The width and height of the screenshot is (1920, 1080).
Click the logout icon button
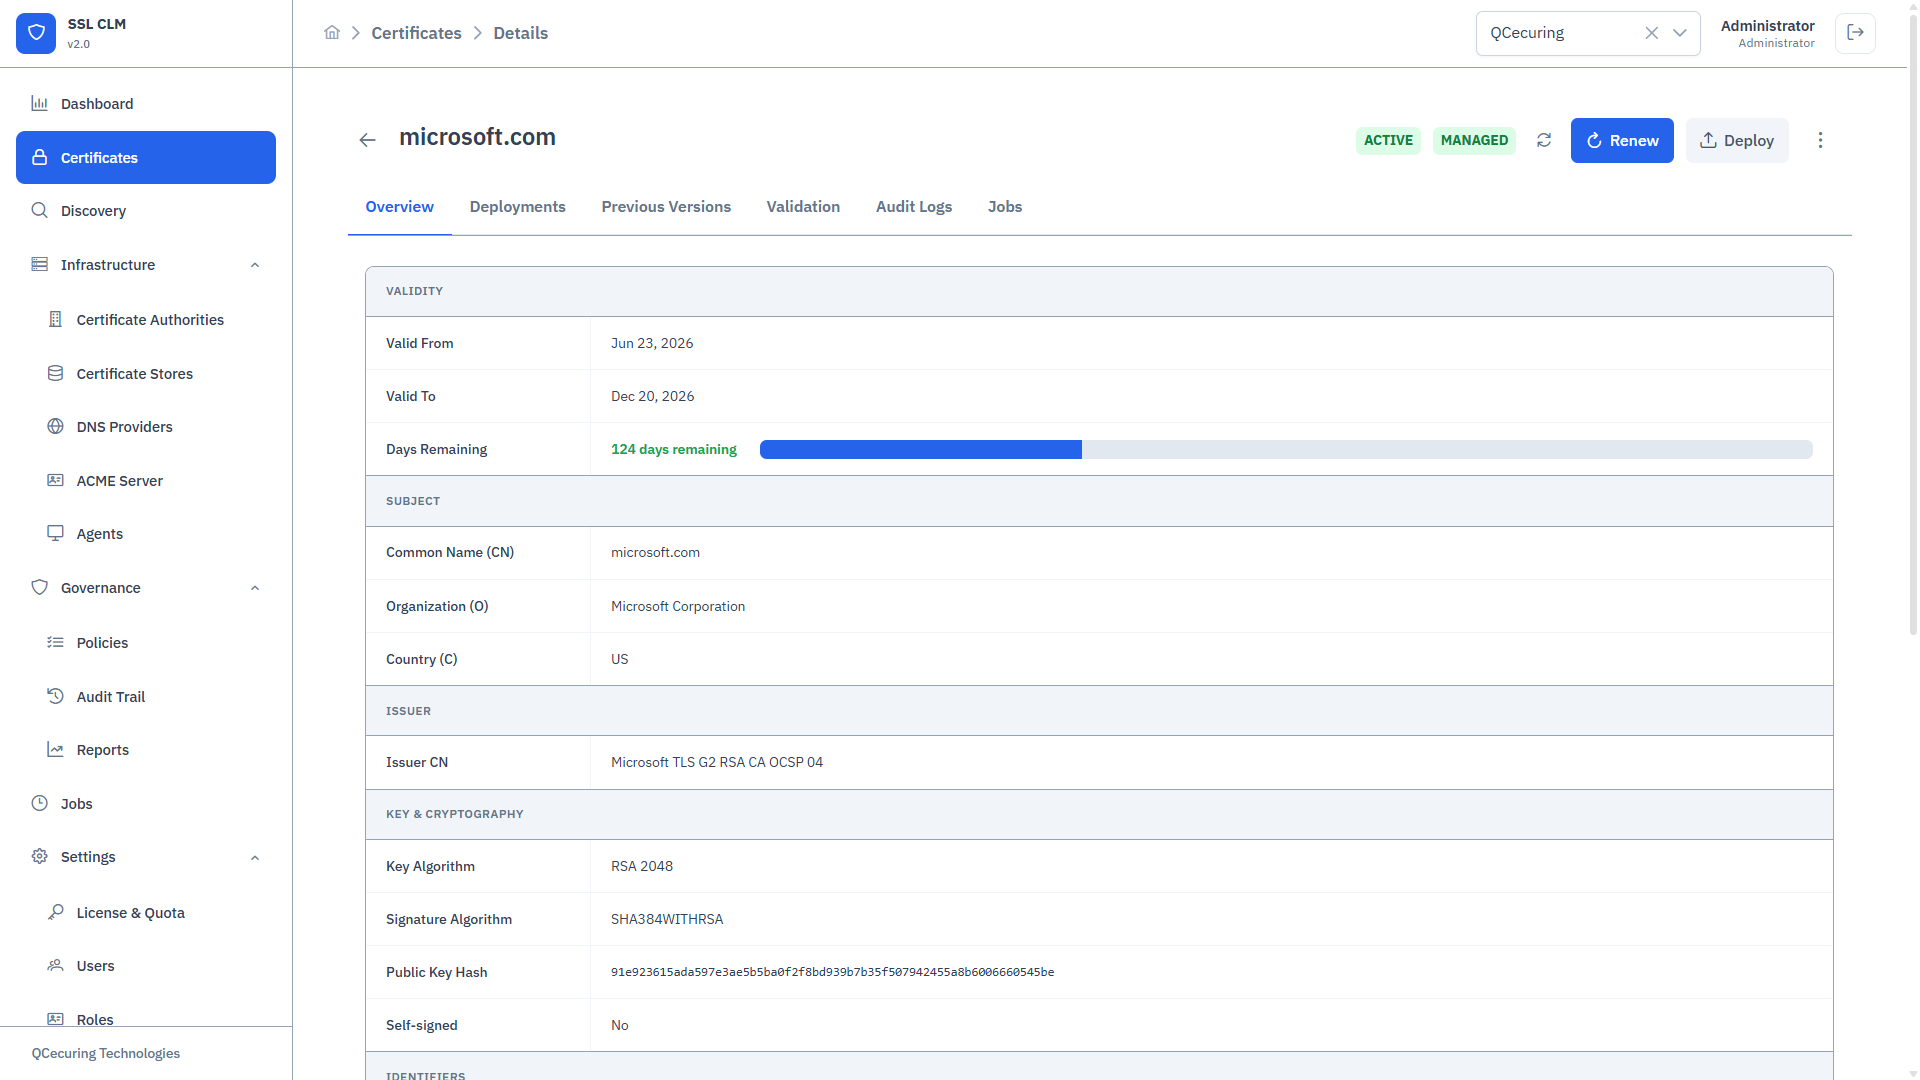tap(1855, 33)
